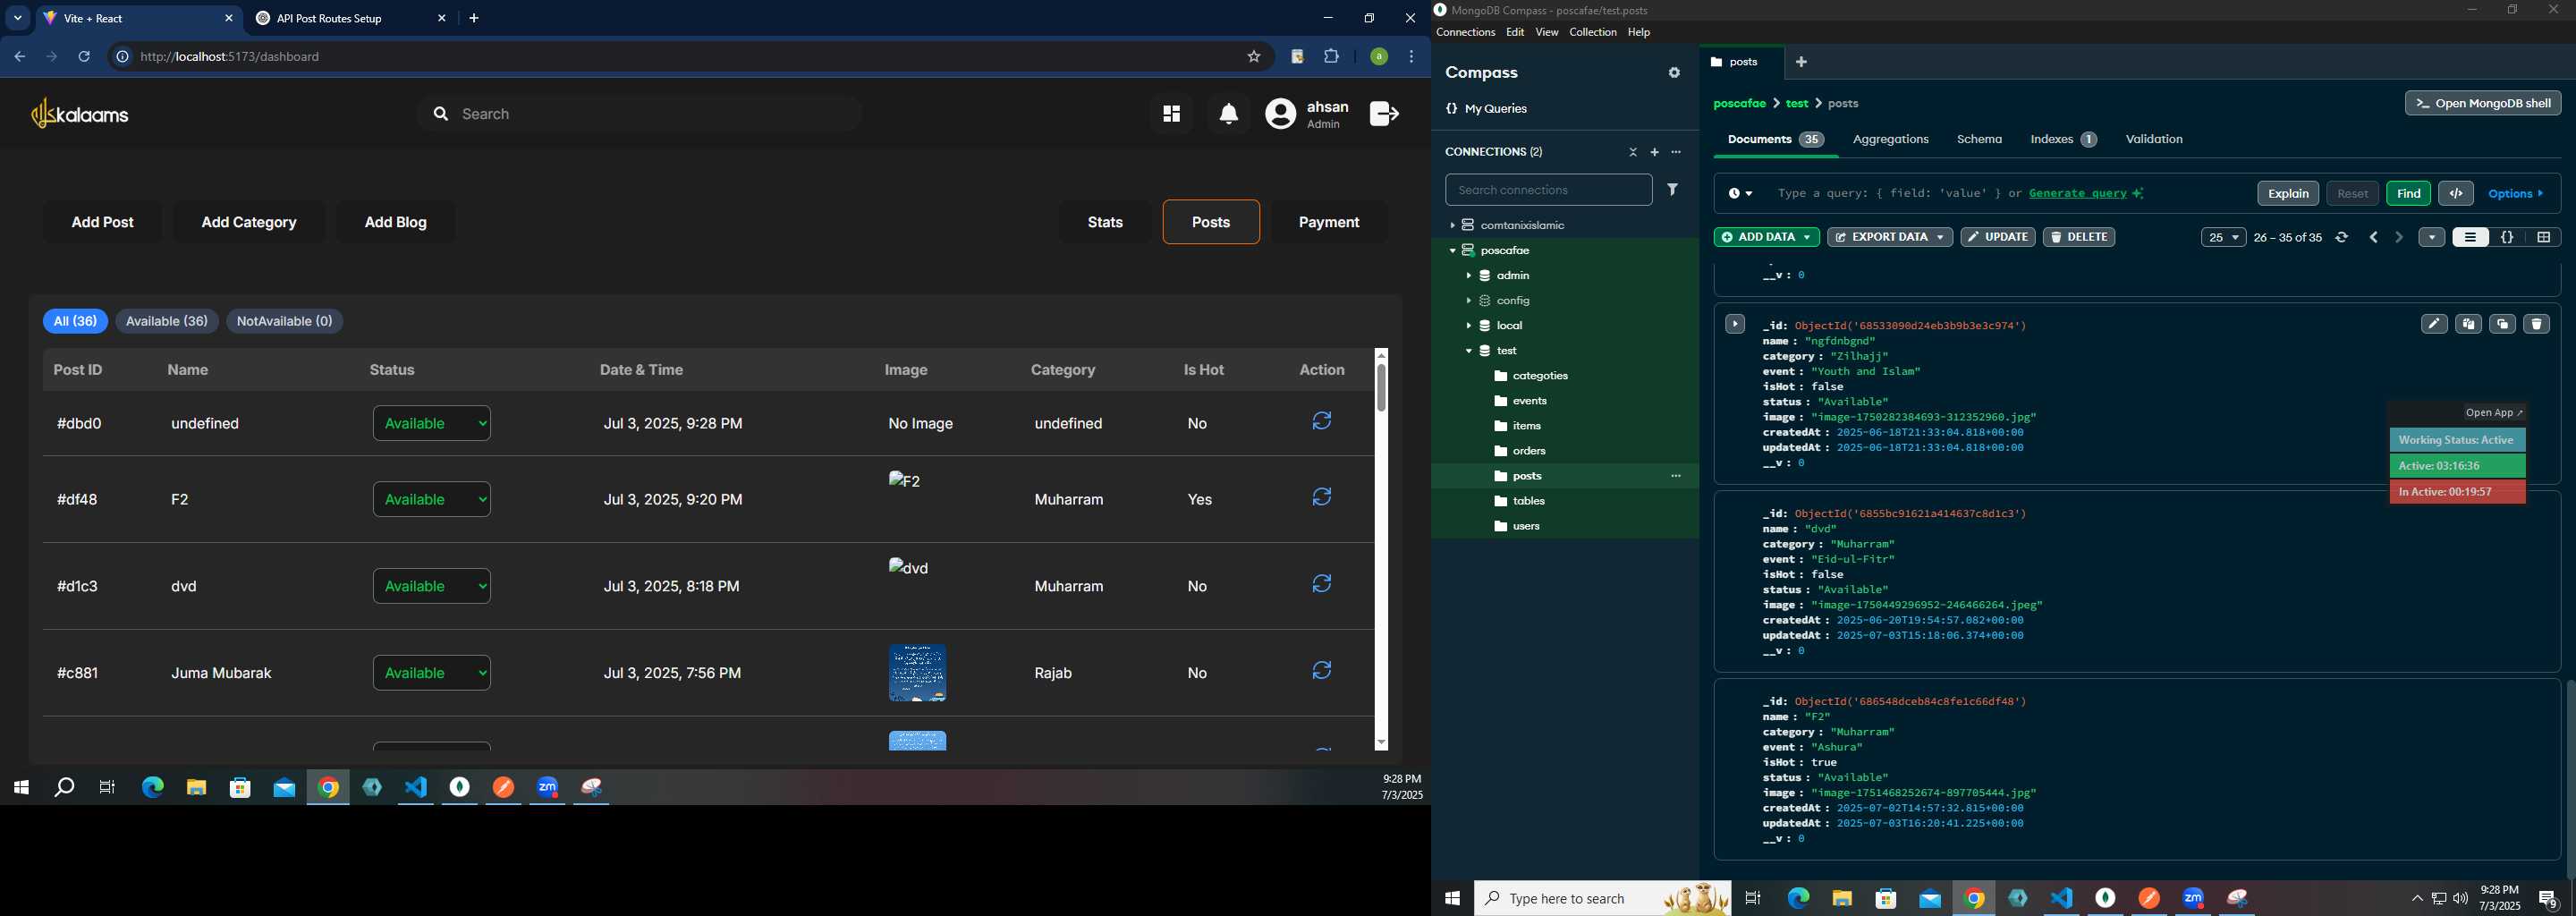
Task: Open Collection menu in Compass menu bar
Action: point(1592,33)
